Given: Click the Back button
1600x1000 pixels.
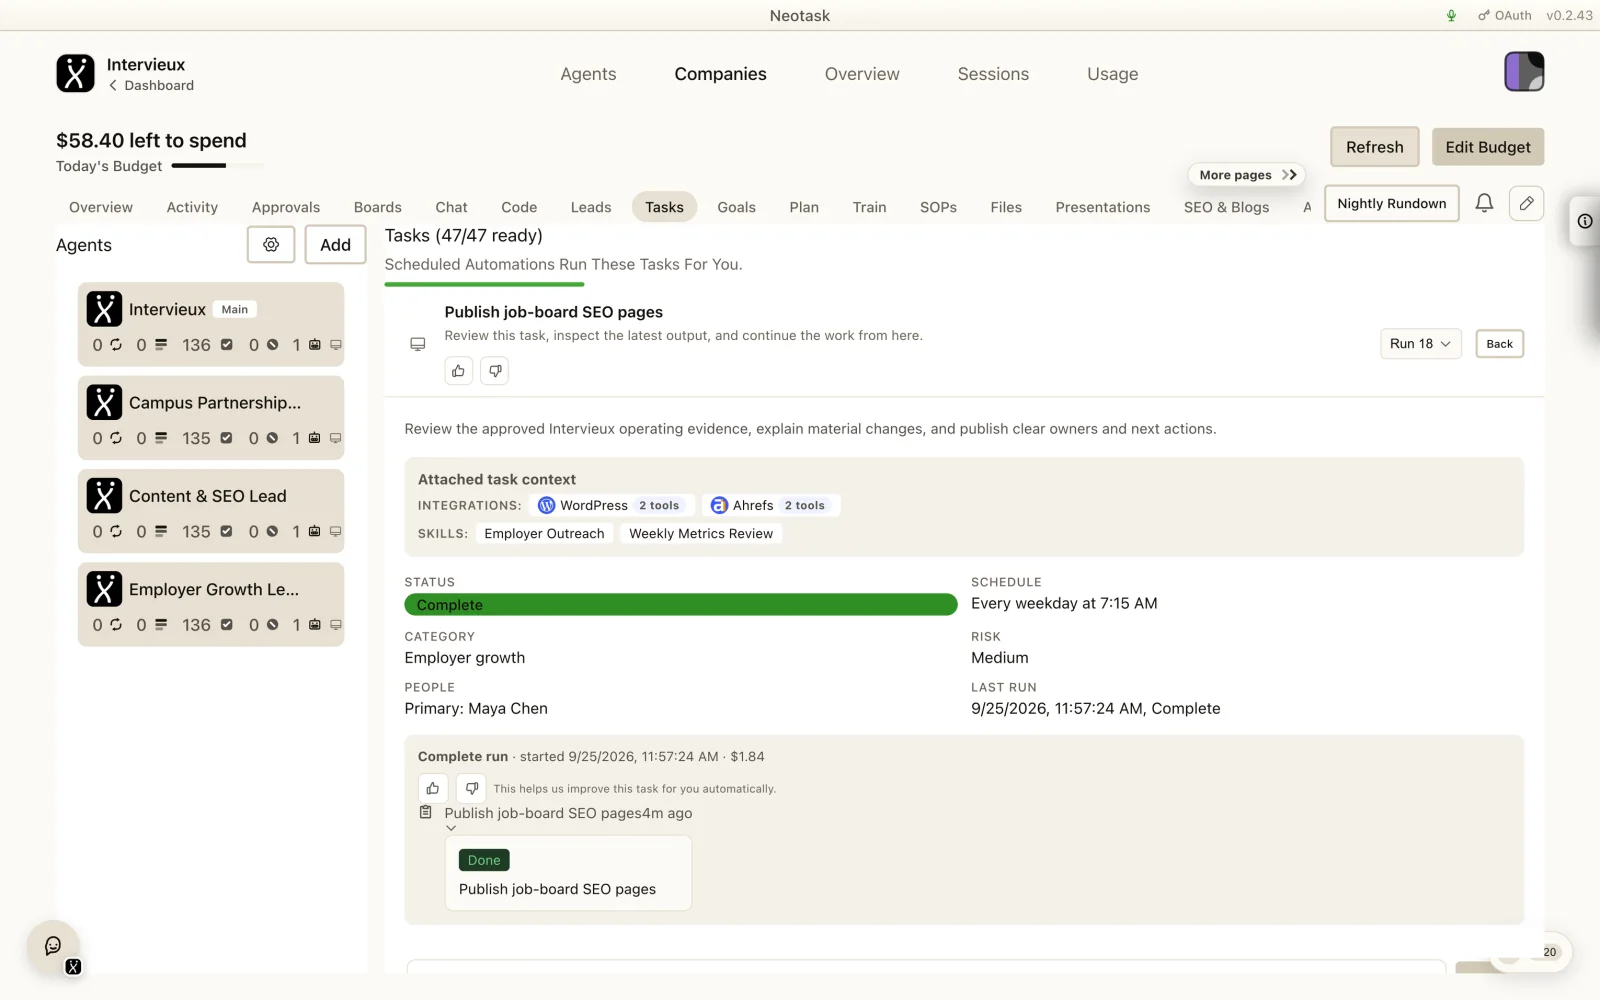Looking at the screenshot, I should (1499, 344).
